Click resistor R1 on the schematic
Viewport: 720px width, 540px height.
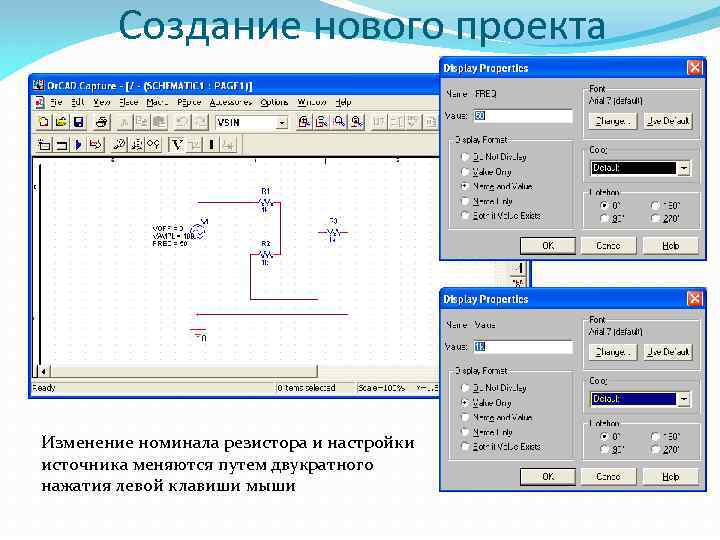pos(265,200)
